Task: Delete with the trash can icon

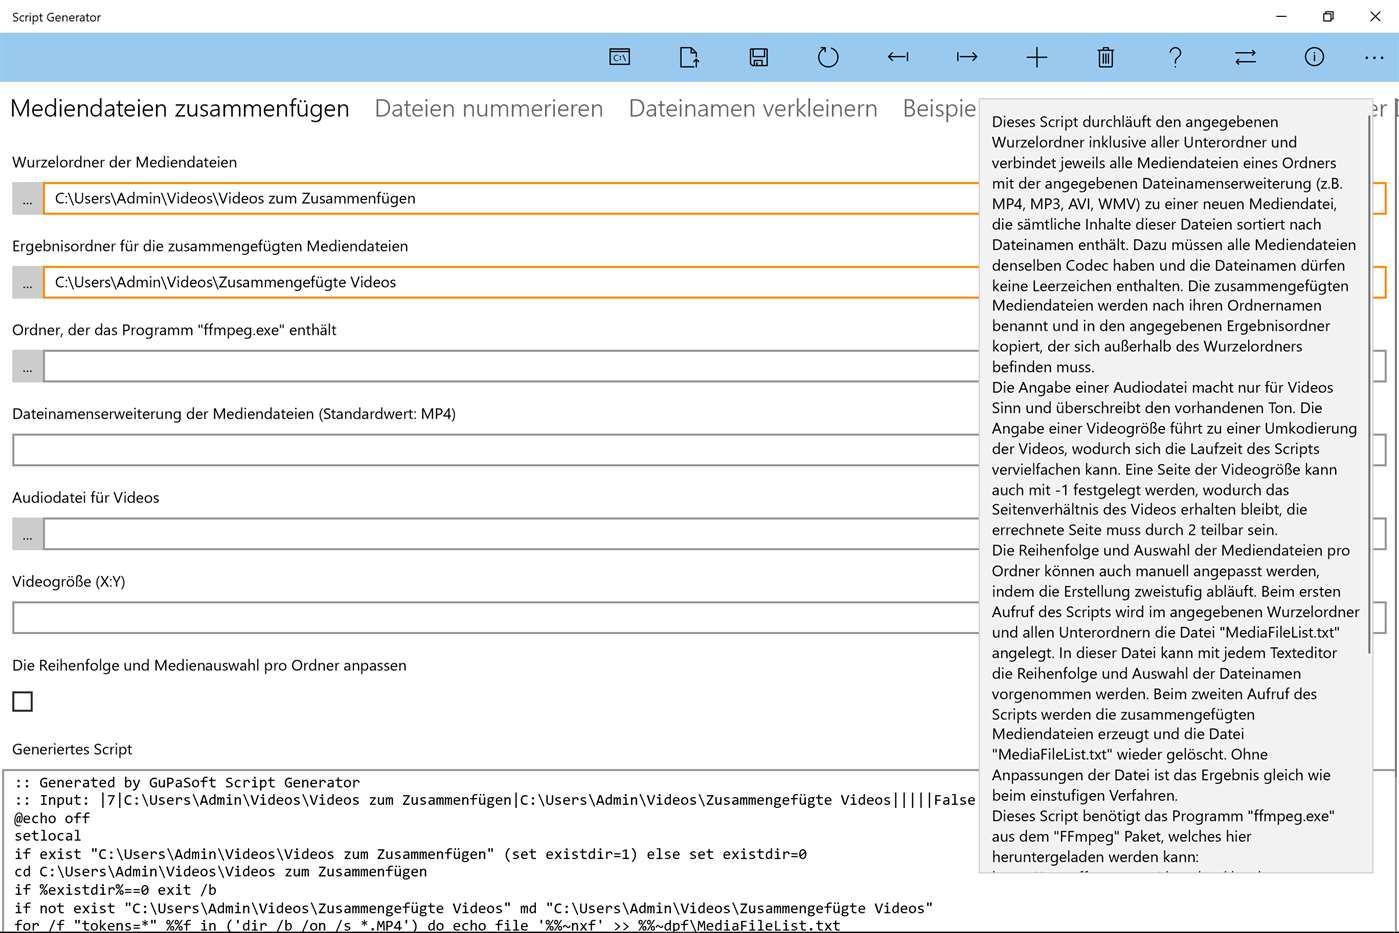Action: pos(1106,57)
